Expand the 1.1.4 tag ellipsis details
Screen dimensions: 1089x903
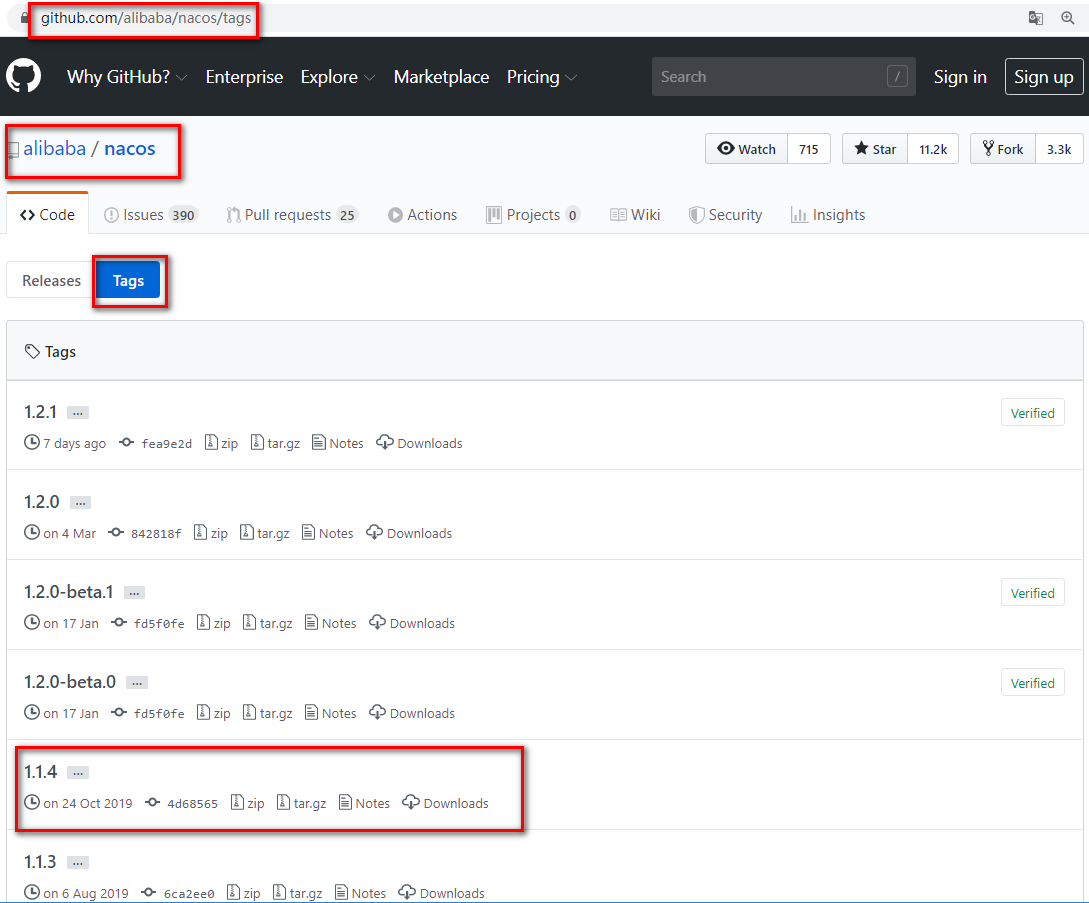pyautogui.click(x=78, y=772)
